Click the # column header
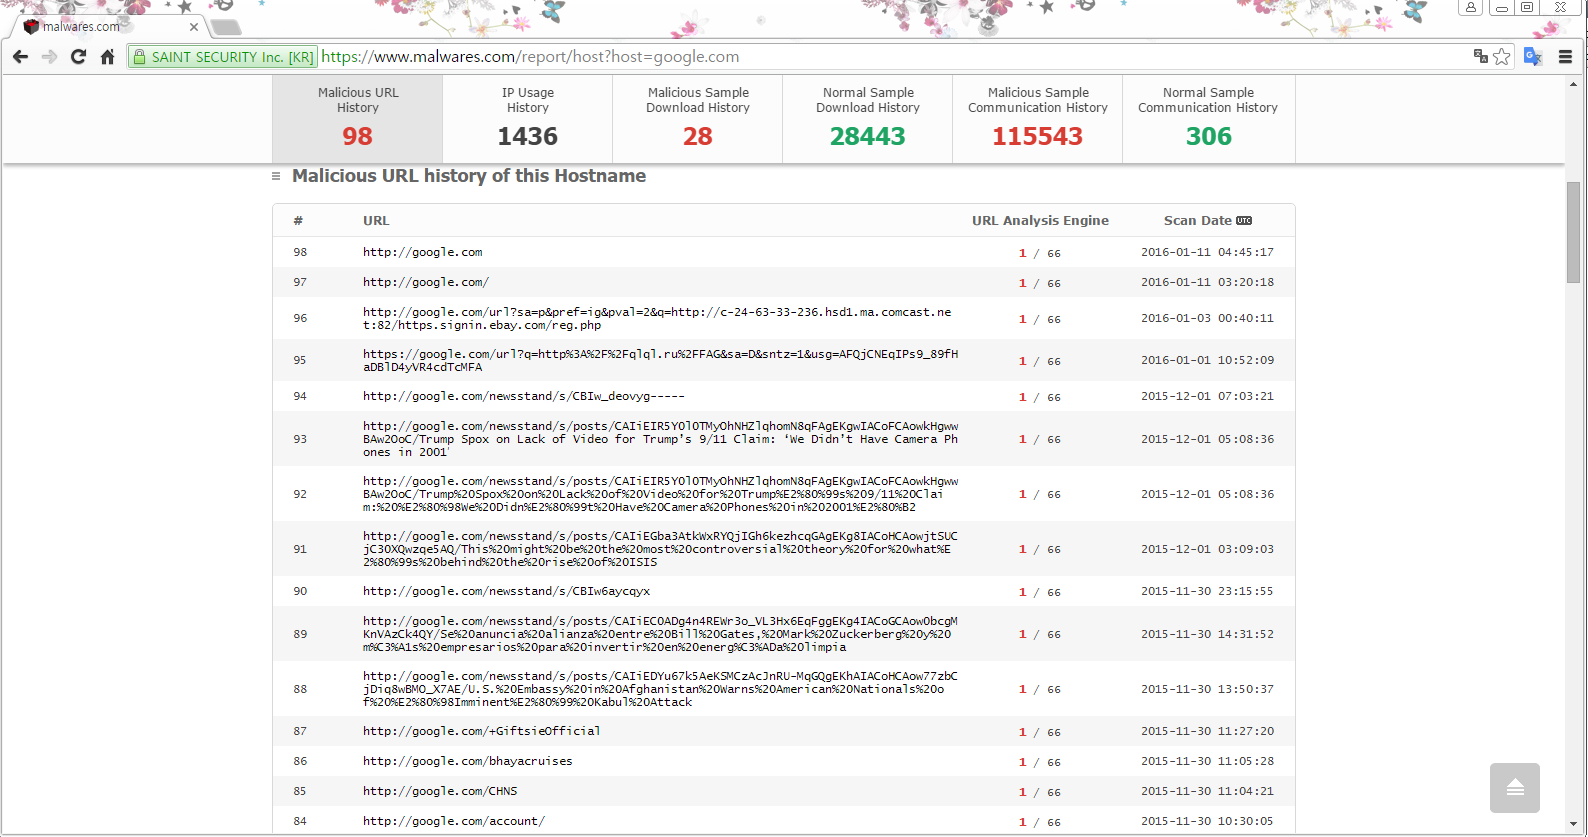This screenshot has height=837, width=1588. point(298,220)
